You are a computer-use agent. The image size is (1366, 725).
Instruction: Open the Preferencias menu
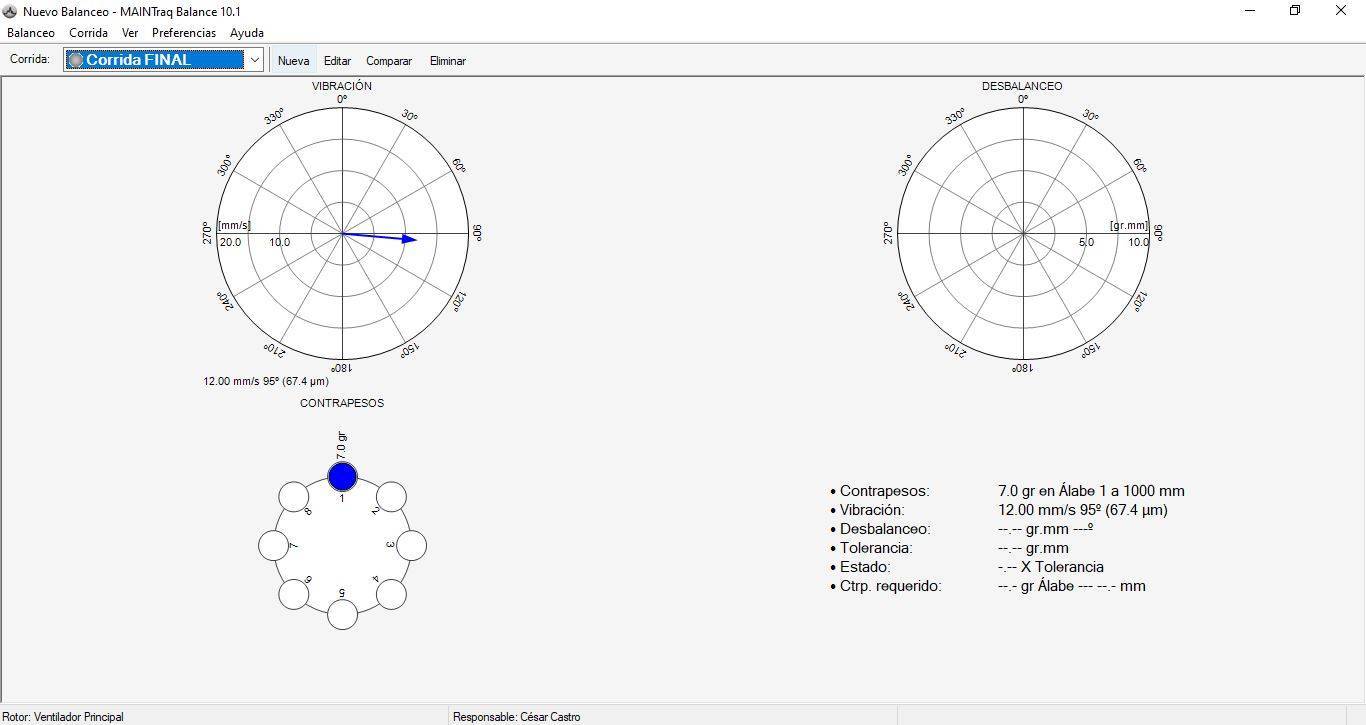tap(184, 32)
